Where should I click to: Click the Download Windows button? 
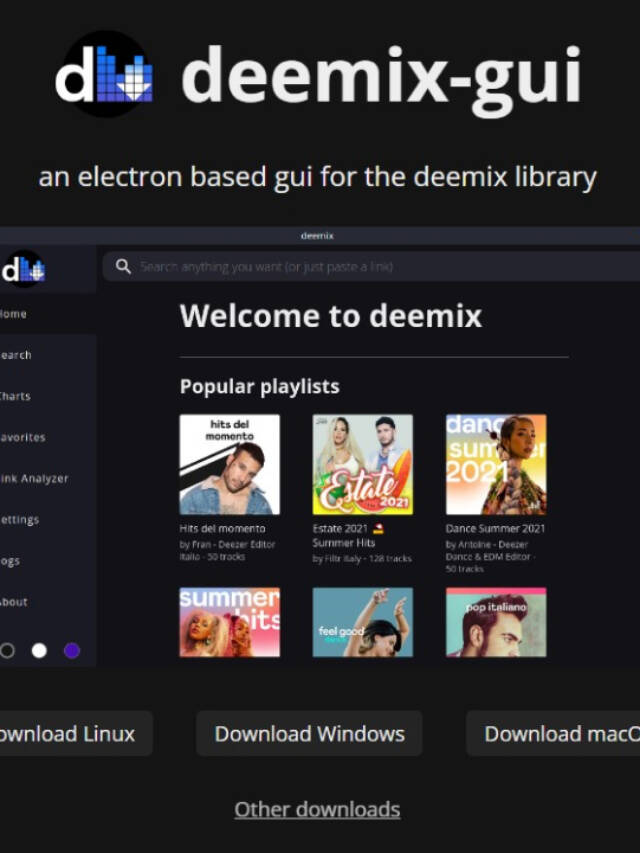point(309,734)
